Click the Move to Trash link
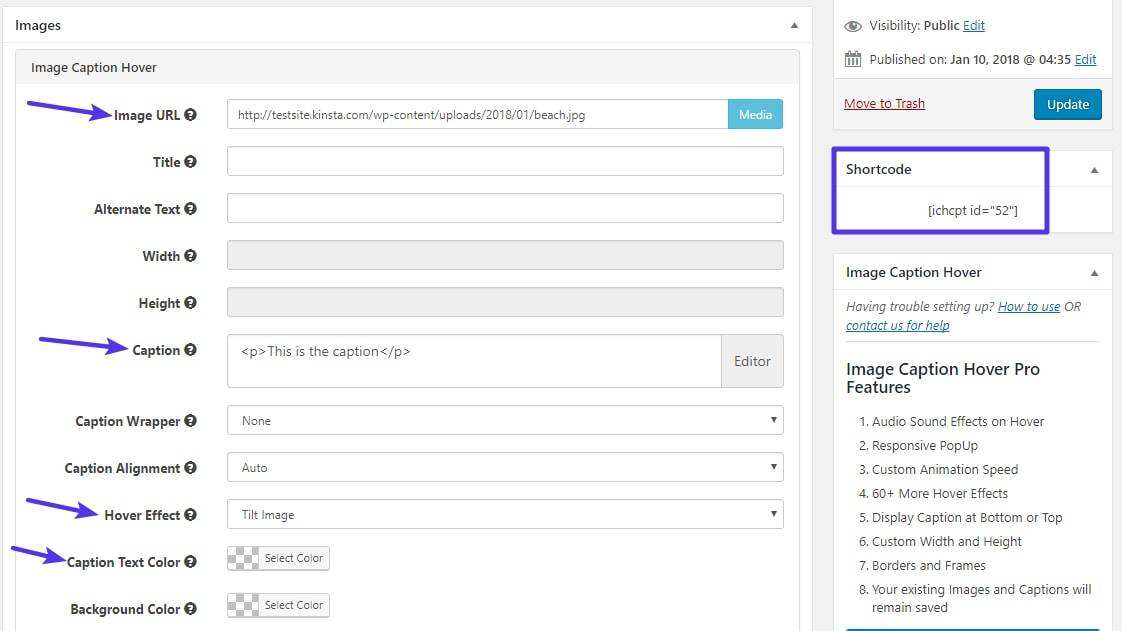The height and width of the screenshot is (631, 1122). [884, 104]
